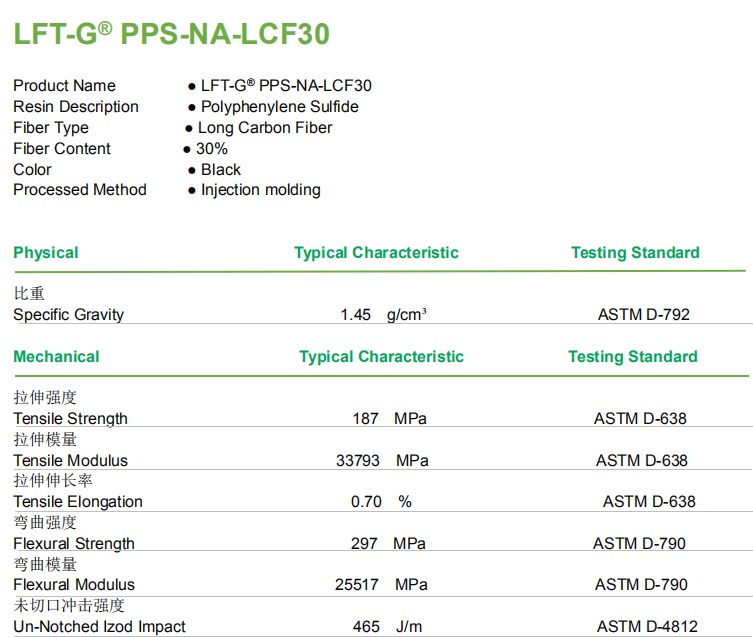Click the Chinese label '拉伸模量'

(x=45, y=439)
